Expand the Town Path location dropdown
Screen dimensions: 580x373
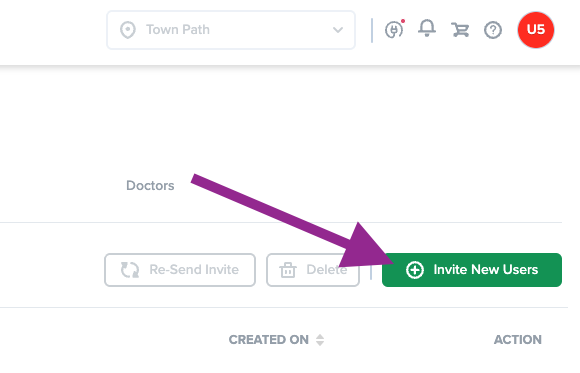(231, 30)
